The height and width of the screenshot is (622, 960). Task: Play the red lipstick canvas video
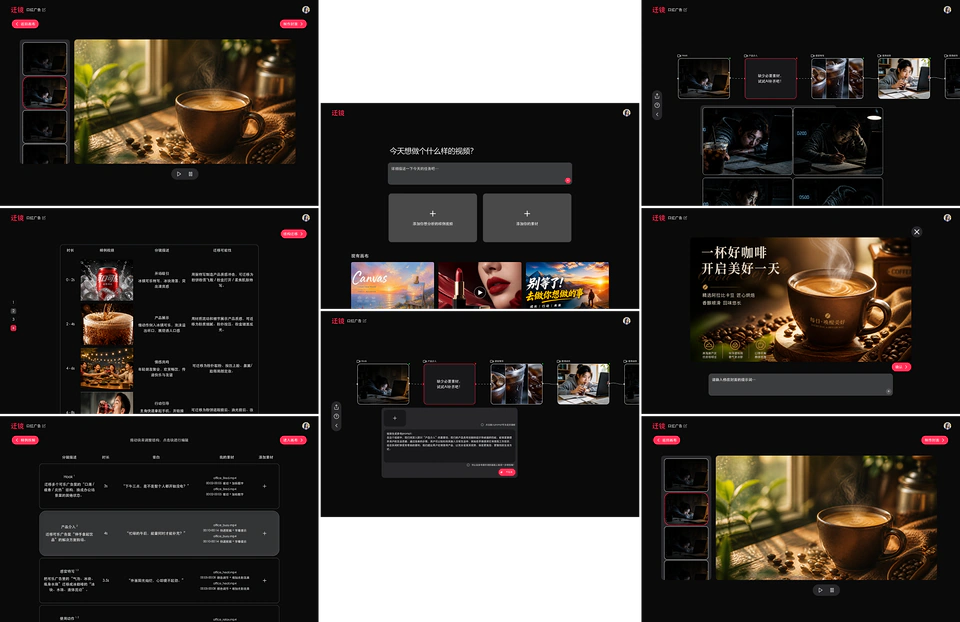point(480,292)
